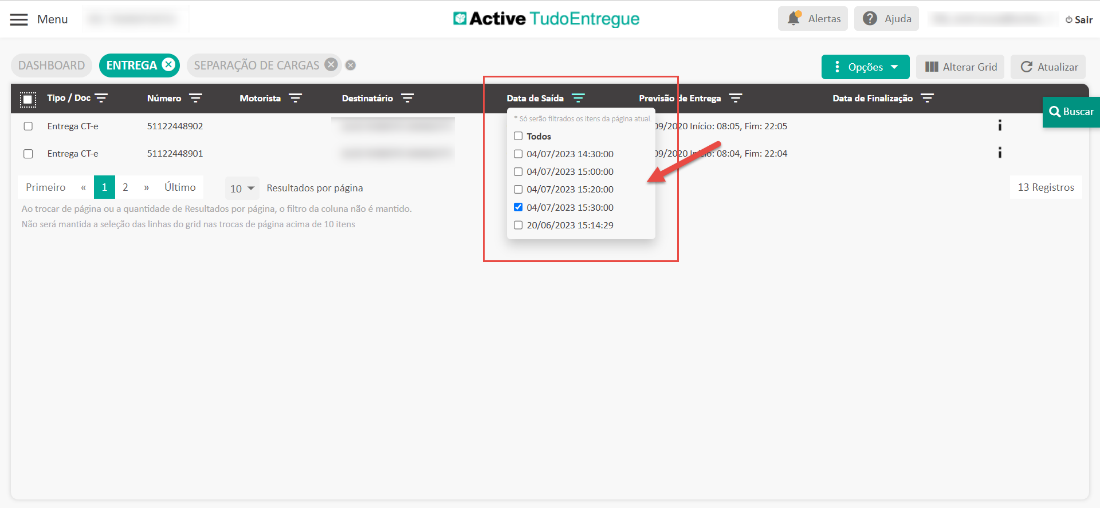The height and width of the screenshot is (508, 1100).
Task: Click the Ajuda question mark icon
Action: pyautogui.click(x=870, y=18)
